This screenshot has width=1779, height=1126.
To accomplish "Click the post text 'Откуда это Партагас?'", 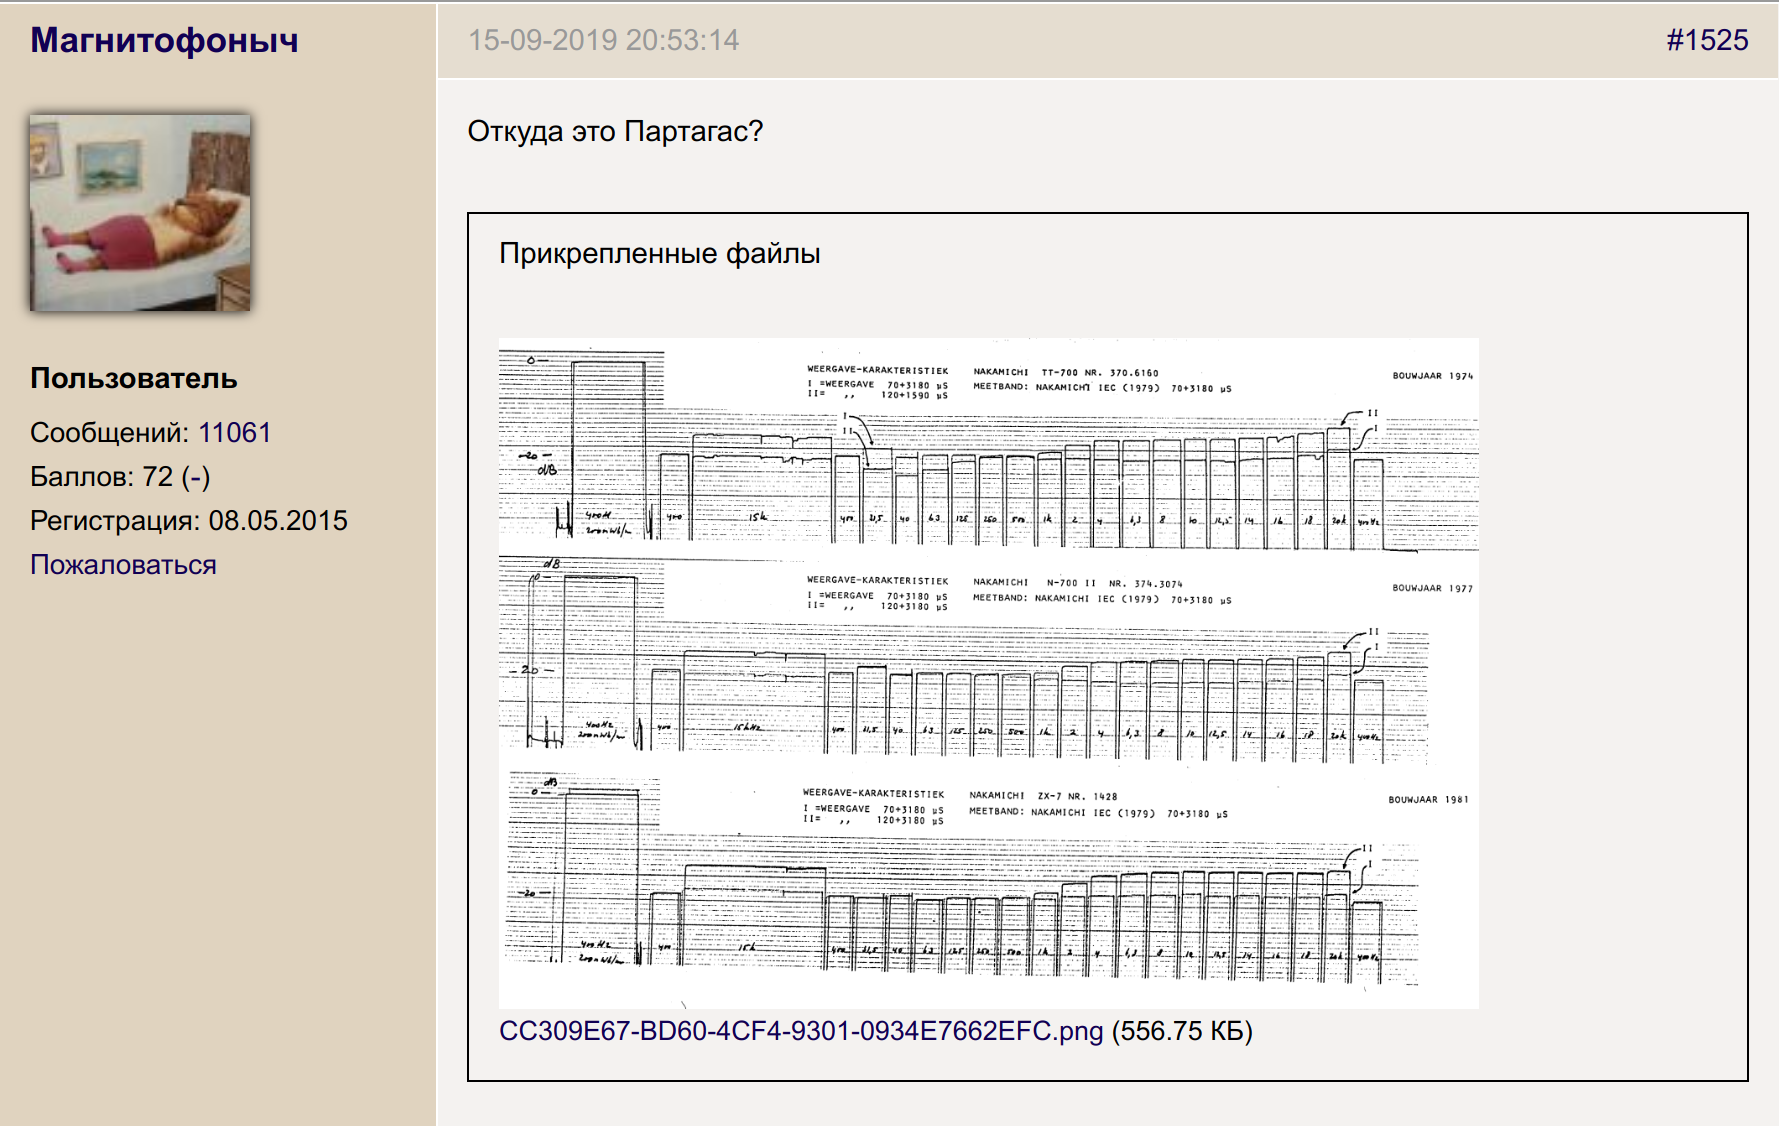I will point(614,131).
